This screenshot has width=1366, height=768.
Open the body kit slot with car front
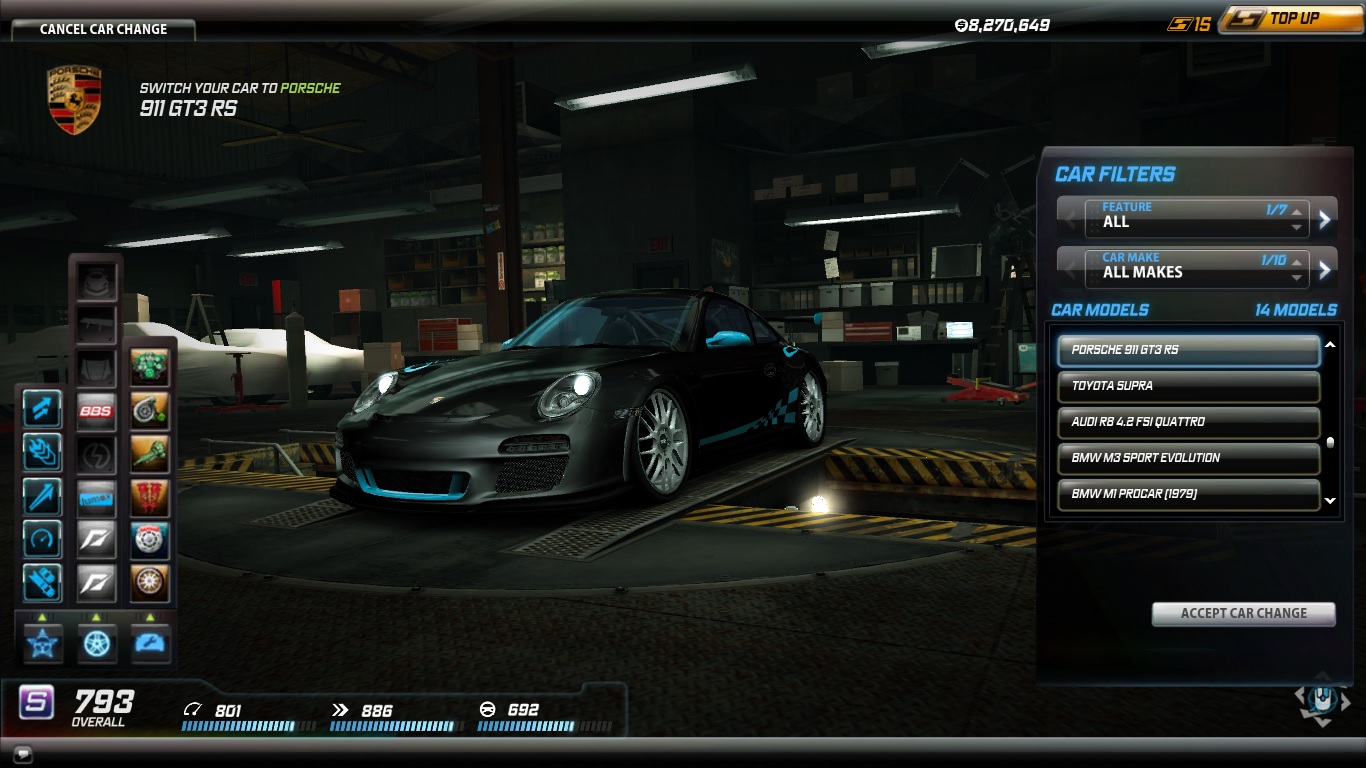click(97, 281)
